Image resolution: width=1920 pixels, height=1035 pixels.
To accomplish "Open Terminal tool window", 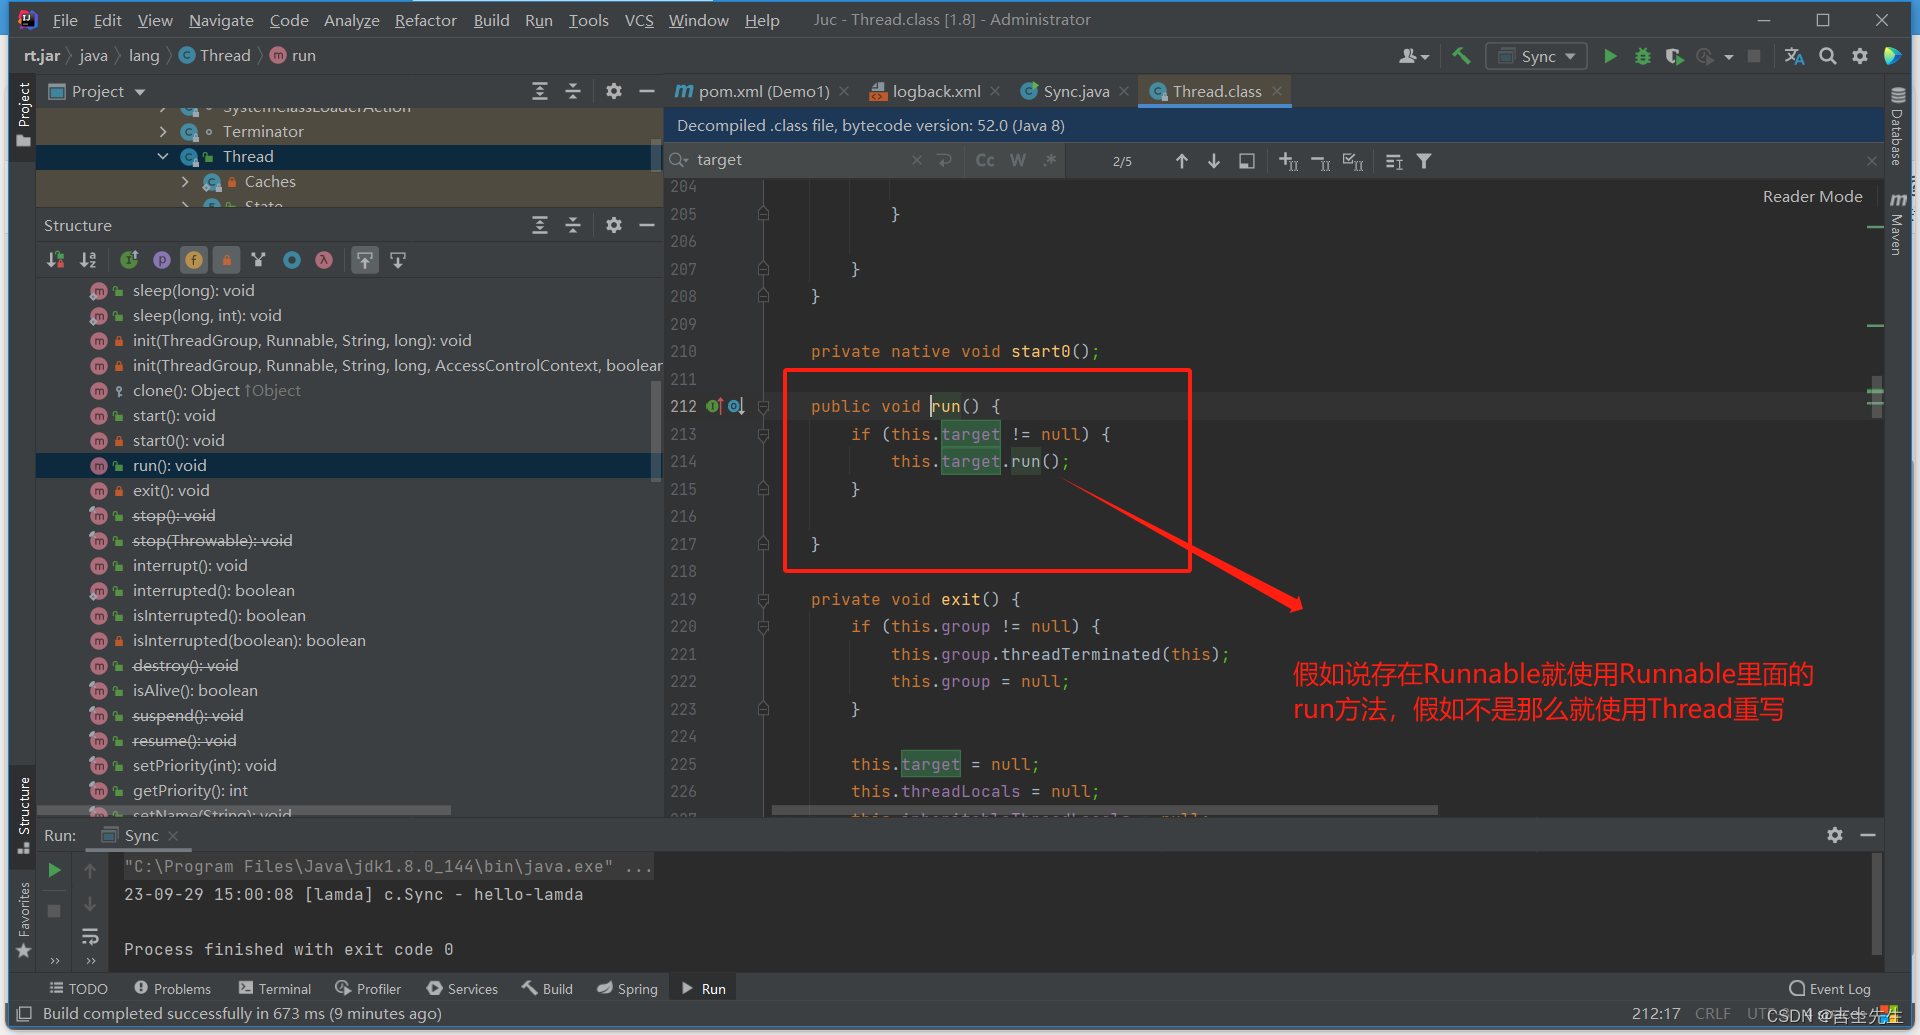I will pyautogui.click(x=275, y=988).
